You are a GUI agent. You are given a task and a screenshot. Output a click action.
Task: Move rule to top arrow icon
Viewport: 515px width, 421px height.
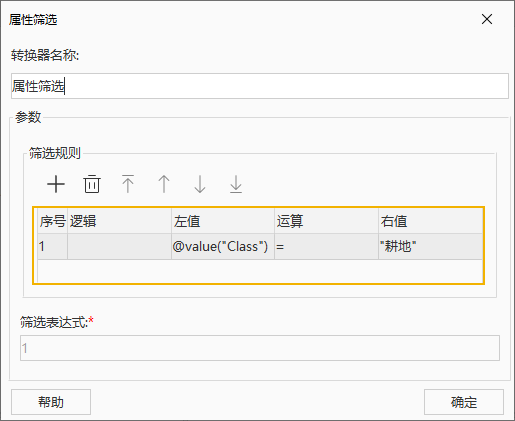pos(128,184)
